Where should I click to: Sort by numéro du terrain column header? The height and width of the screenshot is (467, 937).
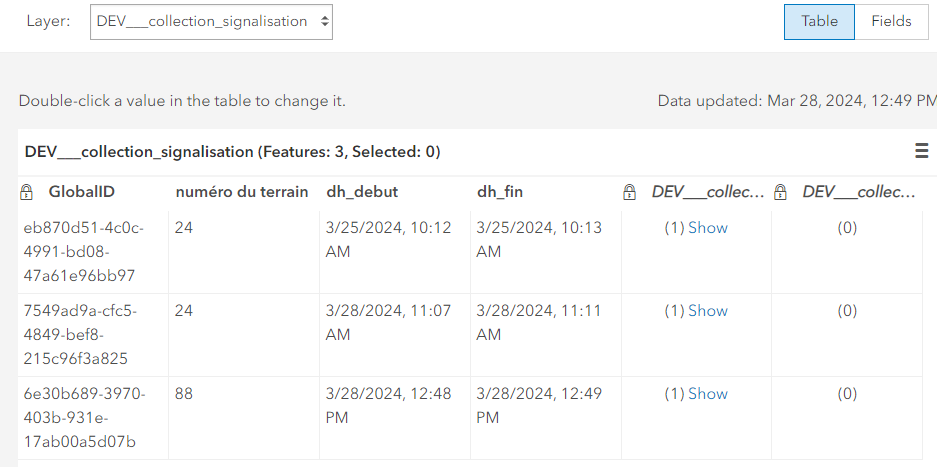[242, 192]
